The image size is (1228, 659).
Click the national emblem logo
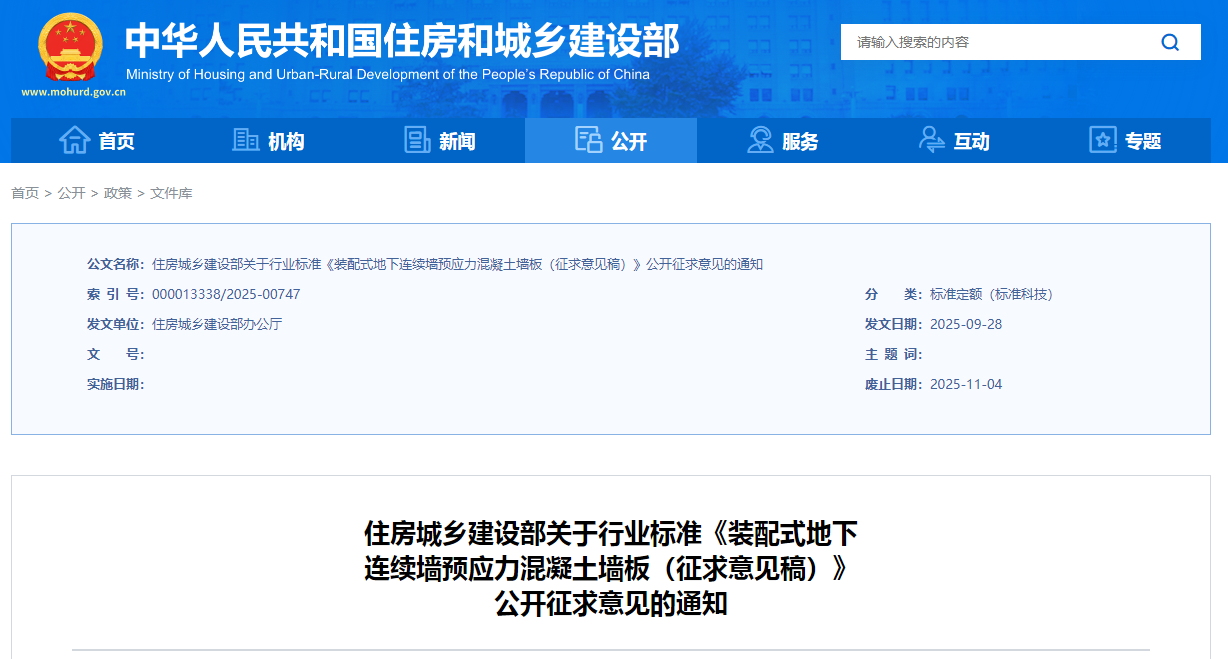(x=69, y=46)
